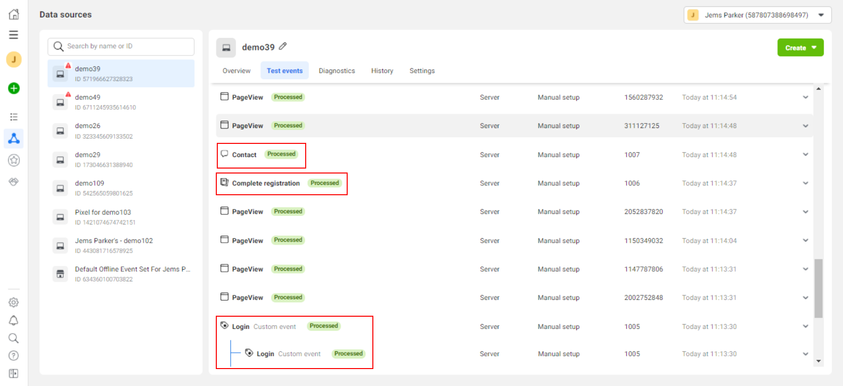Screen dimensions: 843x386
Task: Edit demo39 name with pencil icon
Action: tap(283, 47)
